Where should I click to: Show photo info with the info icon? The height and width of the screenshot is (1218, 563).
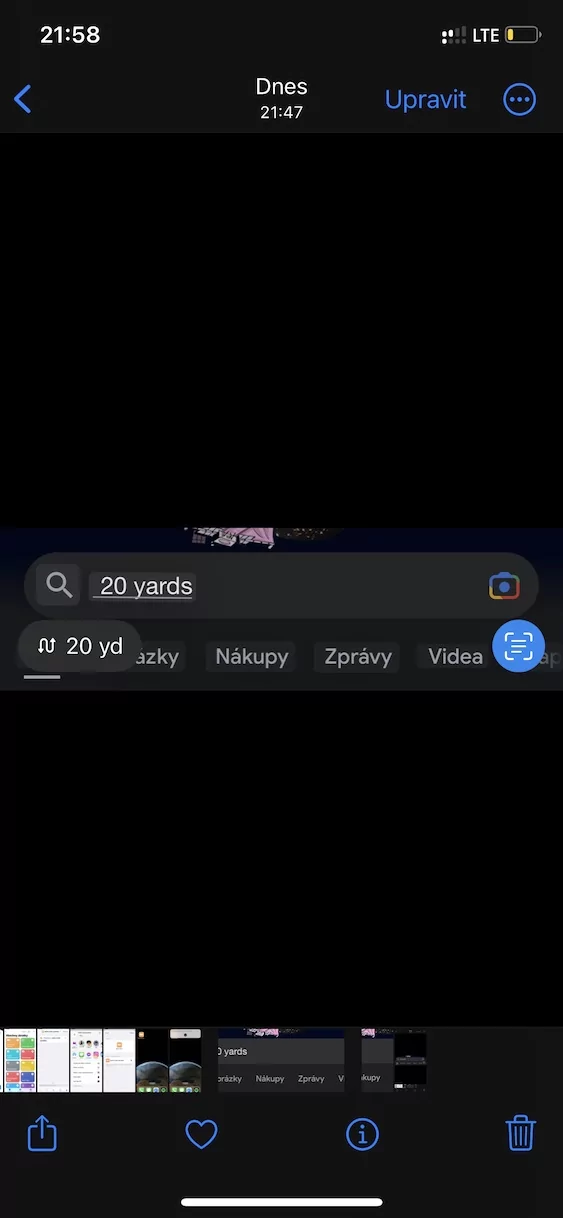[362, 1134]
